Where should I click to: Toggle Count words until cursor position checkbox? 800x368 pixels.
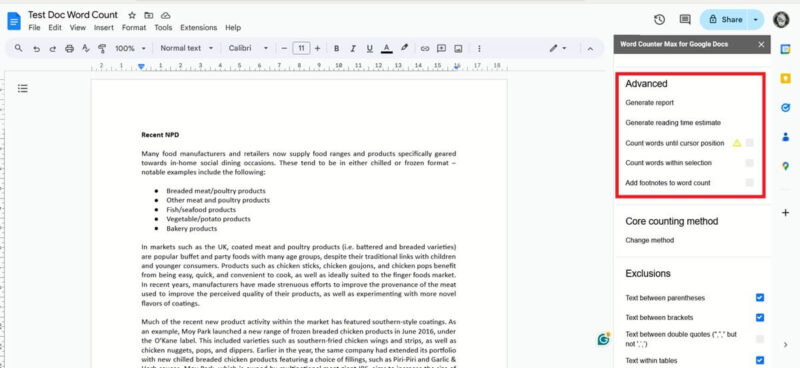(x=749, y=143)
